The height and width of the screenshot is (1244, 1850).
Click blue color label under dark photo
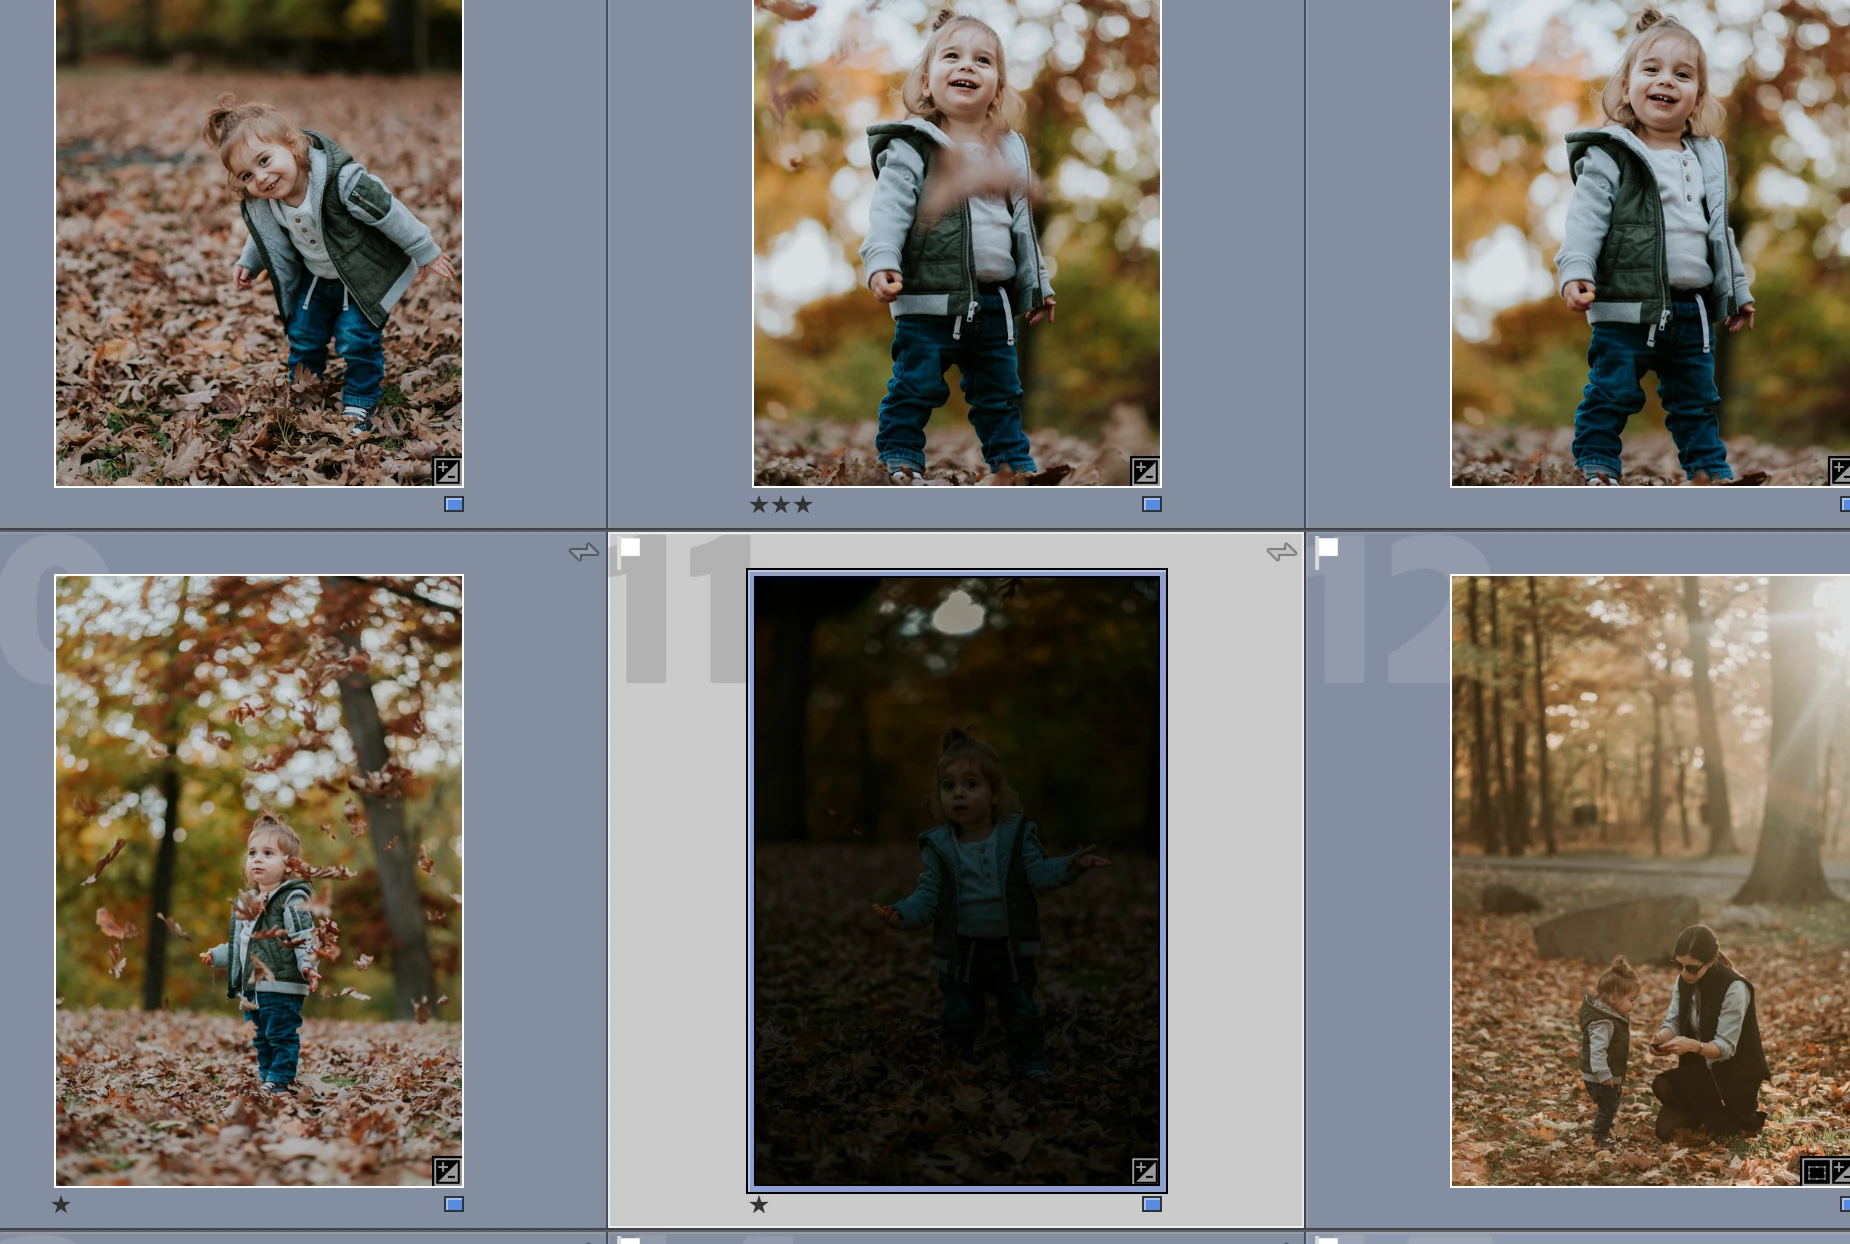point(1152,1204)
